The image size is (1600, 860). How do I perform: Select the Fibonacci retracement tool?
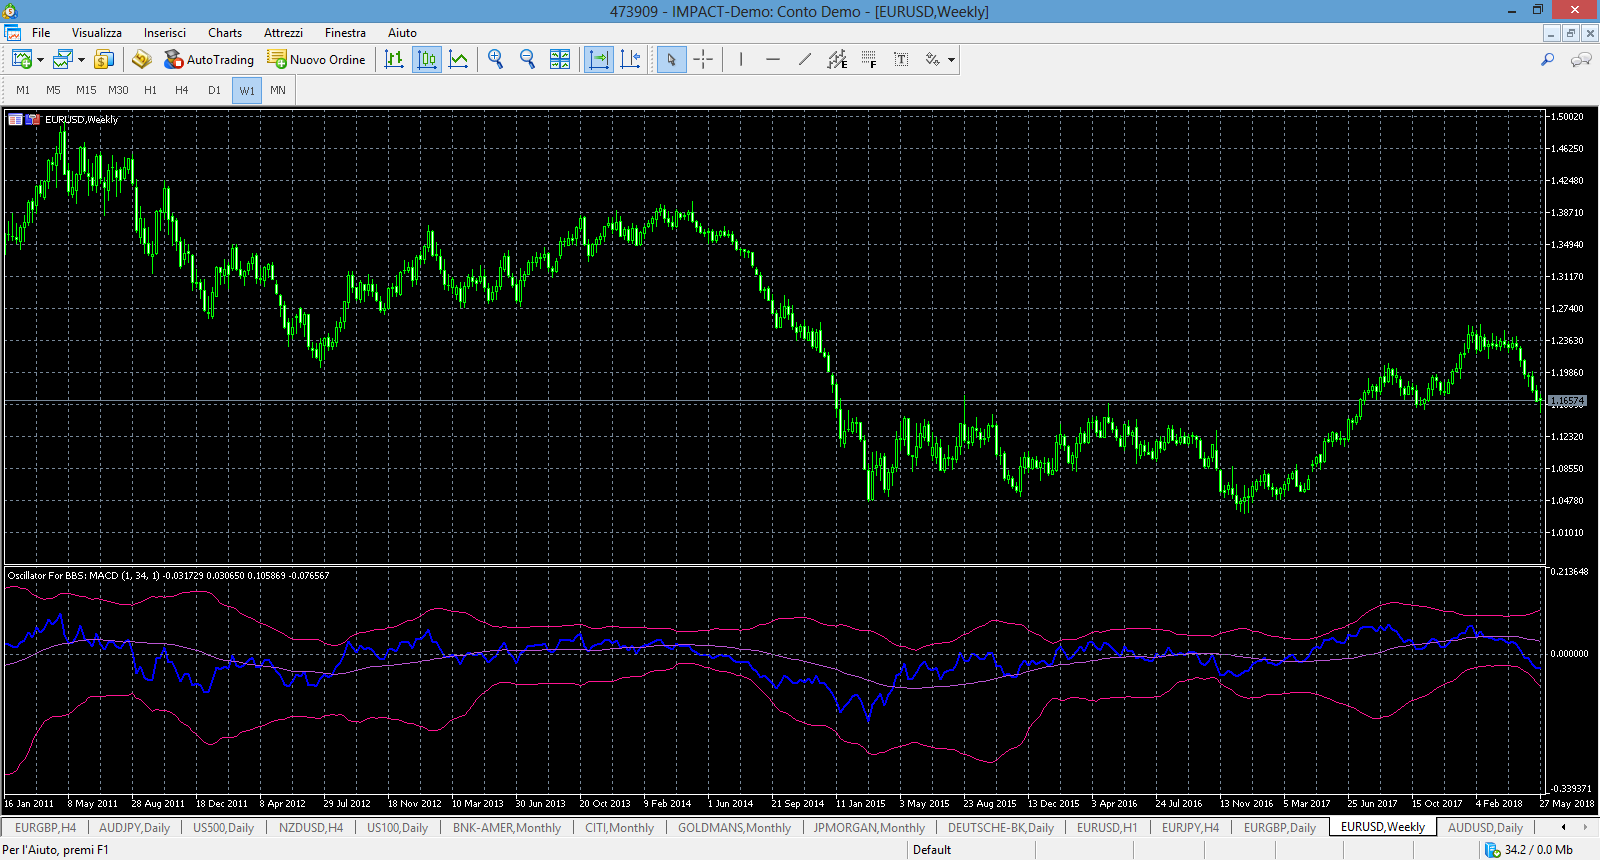(x=869, y=60)
